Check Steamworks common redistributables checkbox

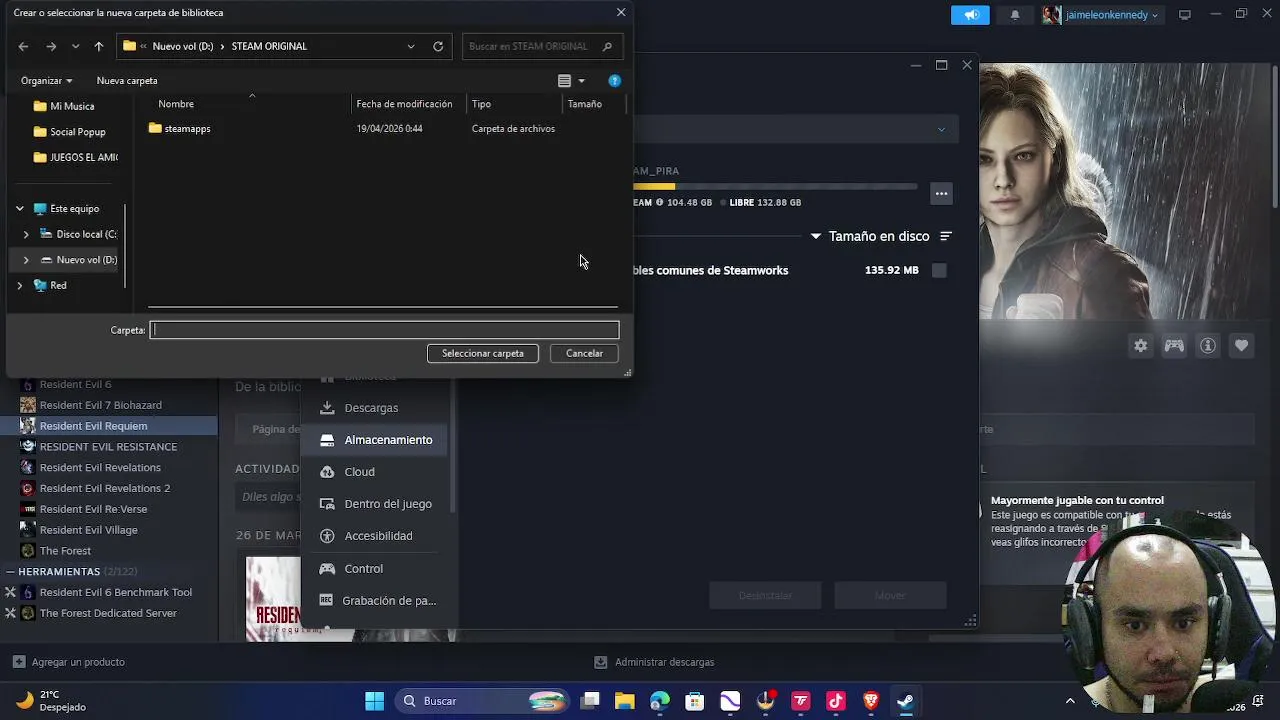click(939, 270)
